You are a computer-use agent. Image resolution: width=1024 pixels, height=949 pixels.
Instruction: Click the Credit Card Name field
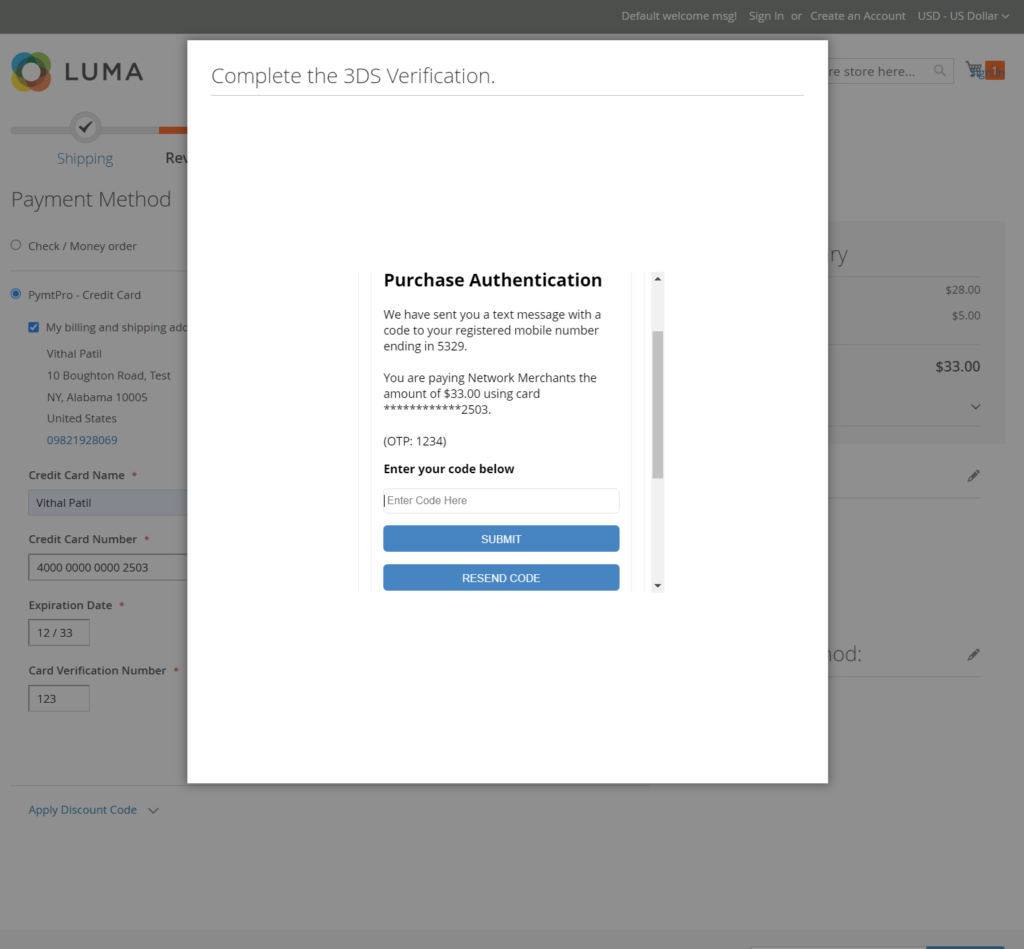108,503
